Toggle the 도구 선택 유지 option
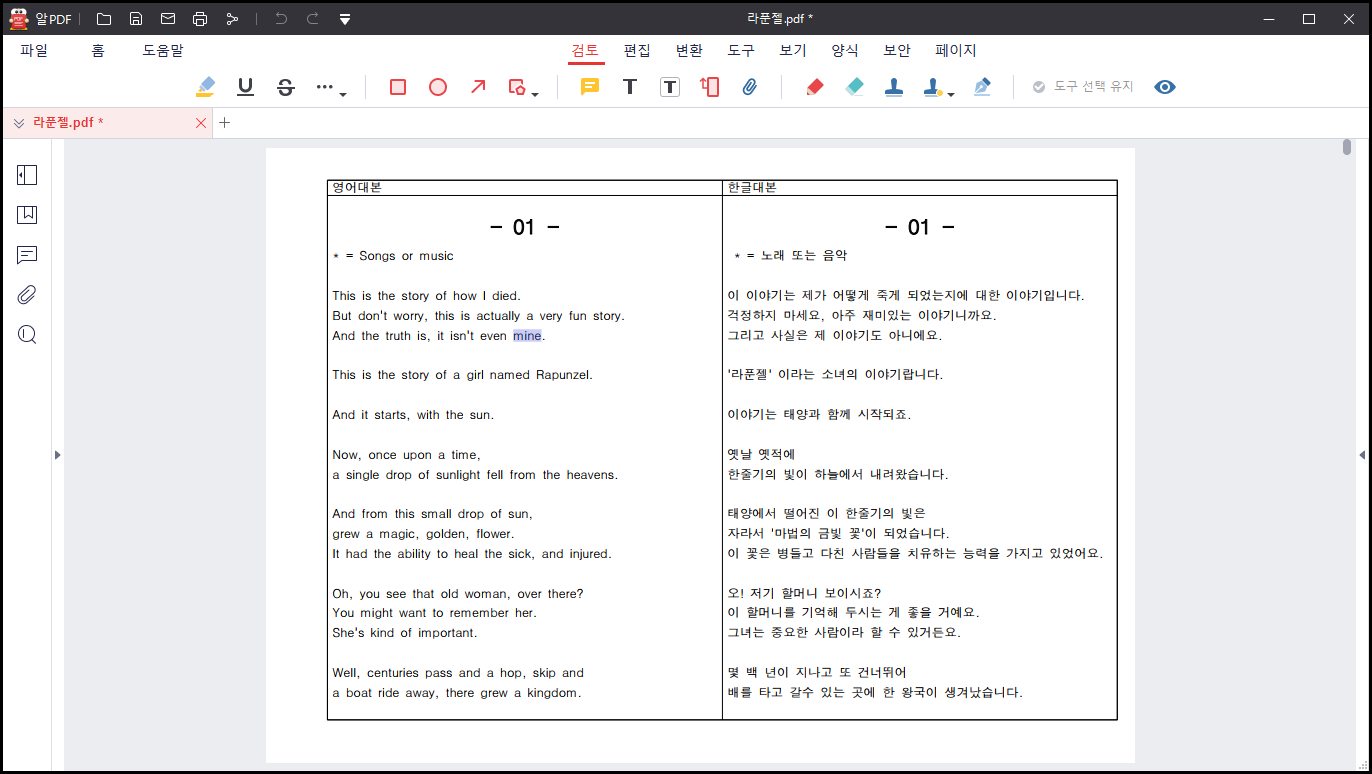The image size is (1372, 774). pyautogui.click(x=1083, y=87)
